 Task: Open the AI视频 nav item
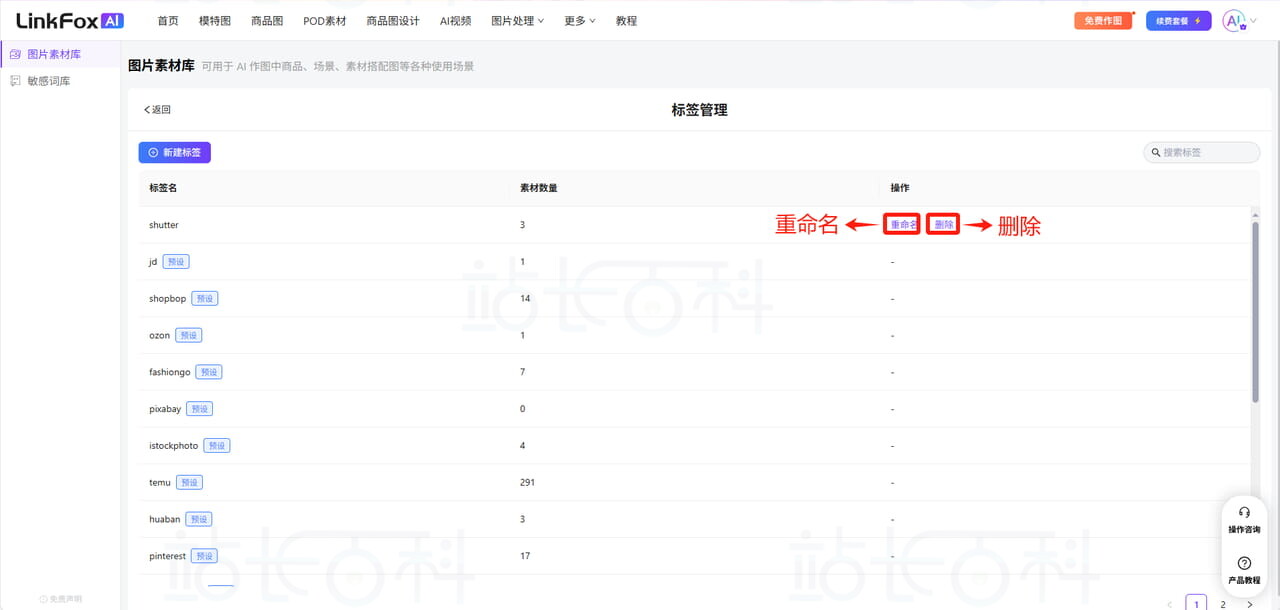(x=456, y=21)
